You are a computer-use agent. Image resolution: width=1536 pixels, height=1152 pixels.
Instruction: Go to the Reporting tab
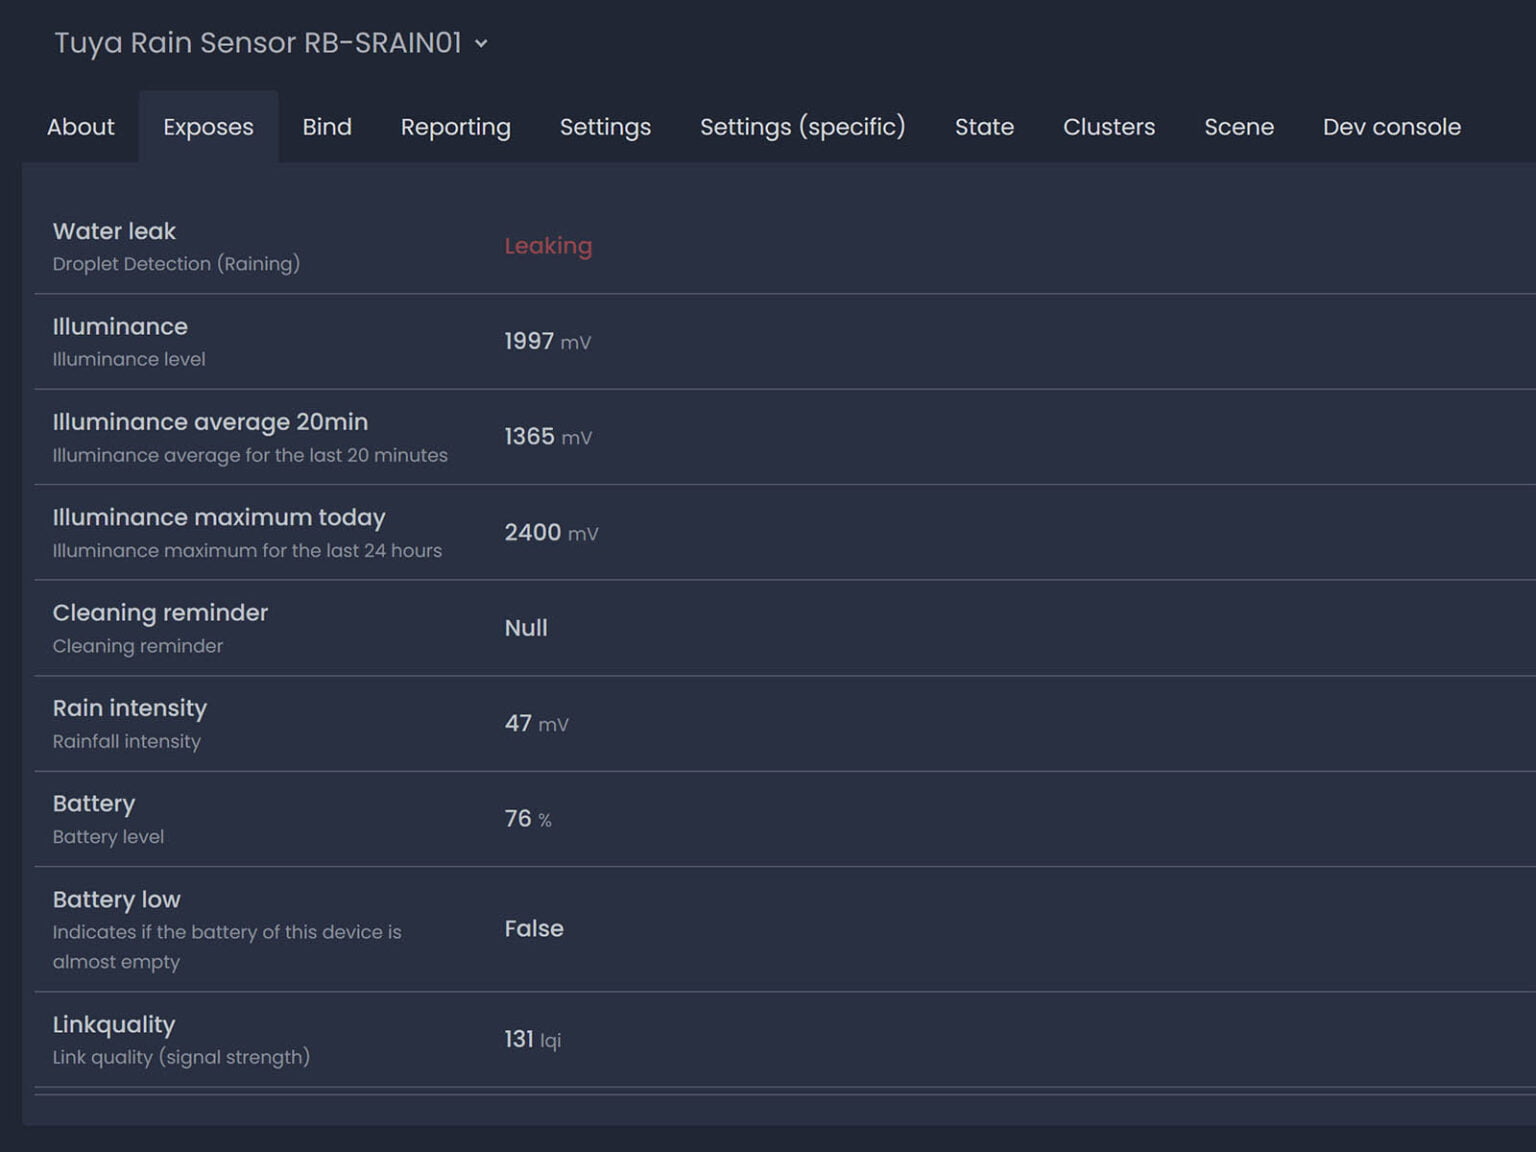click(455, 127)
